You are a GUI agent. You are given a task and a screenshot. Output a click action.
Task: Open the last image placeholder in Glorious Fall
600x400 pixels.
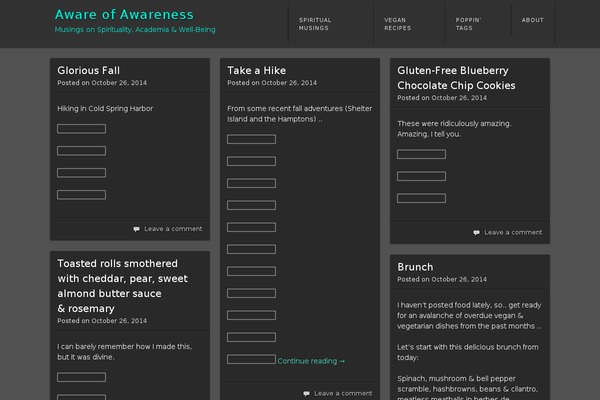(x=82, y=195)
